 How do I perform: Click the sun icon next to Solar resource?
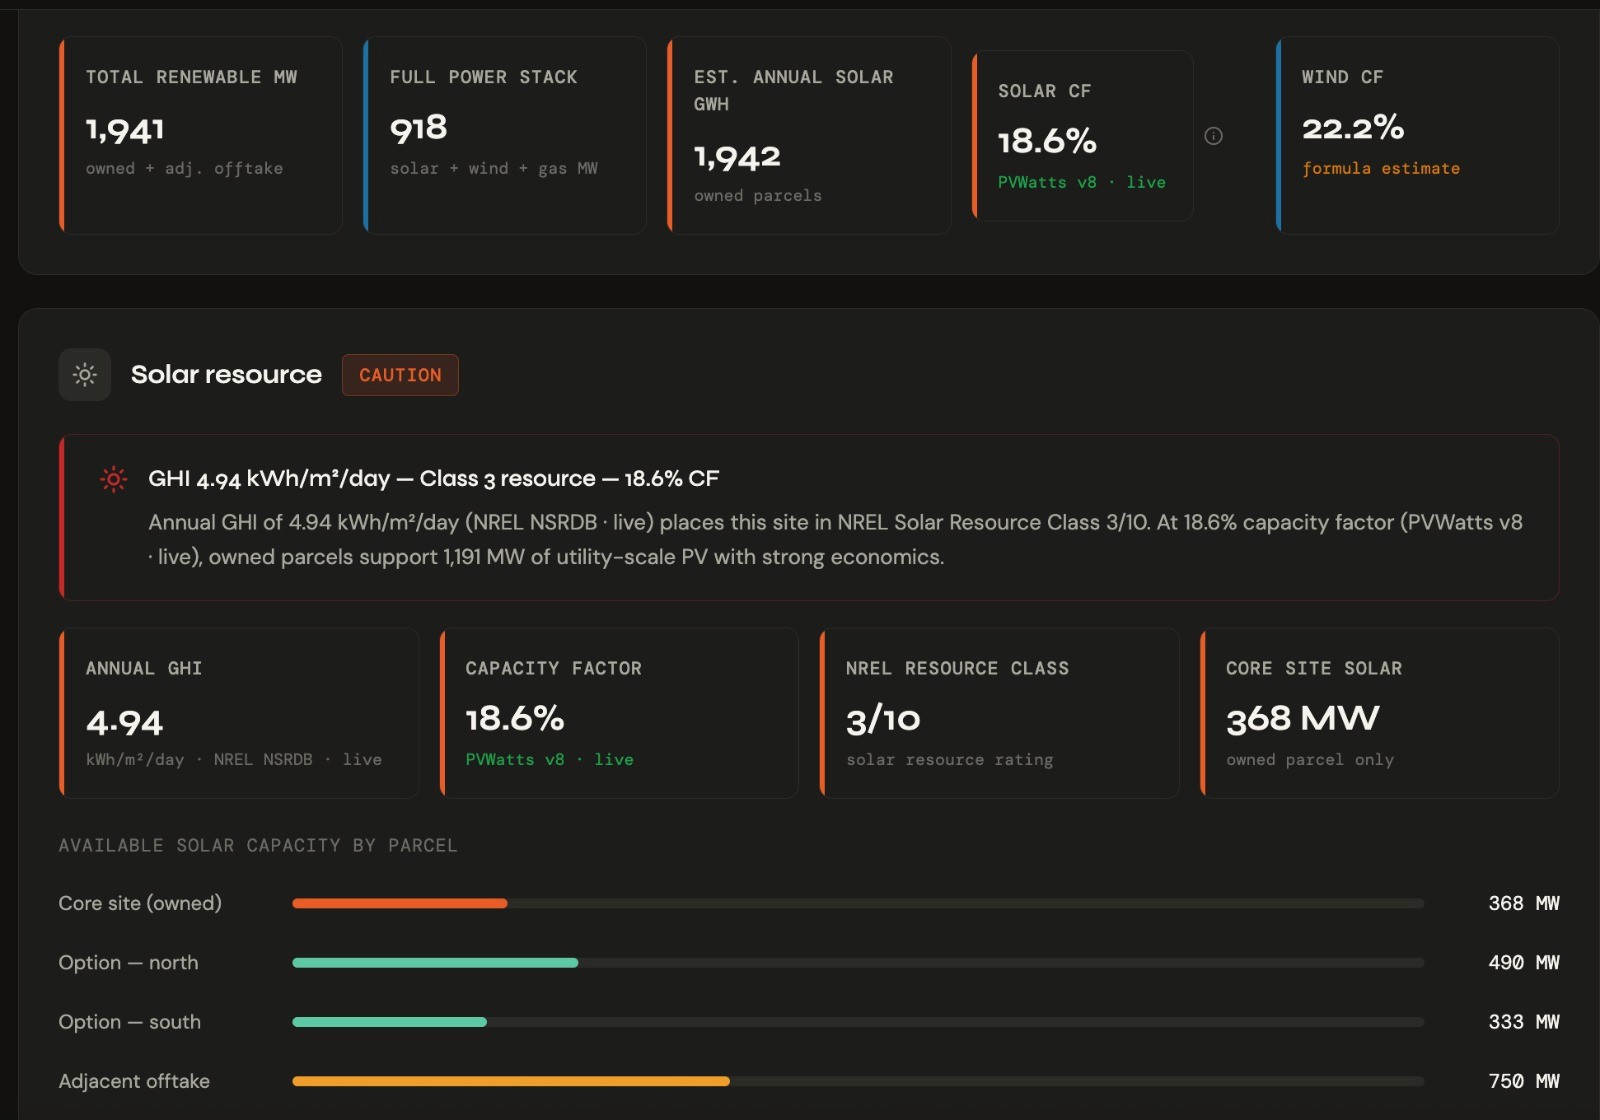tap(85, 375)
